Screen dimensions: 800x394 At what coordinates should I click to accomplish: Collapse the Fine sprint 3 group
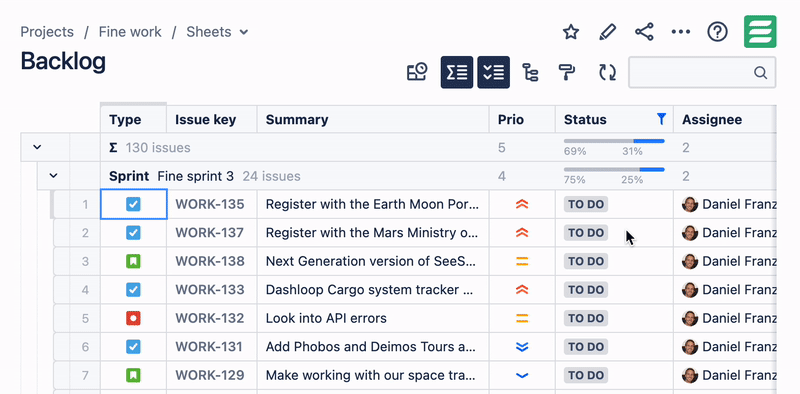tap(53, 176)
